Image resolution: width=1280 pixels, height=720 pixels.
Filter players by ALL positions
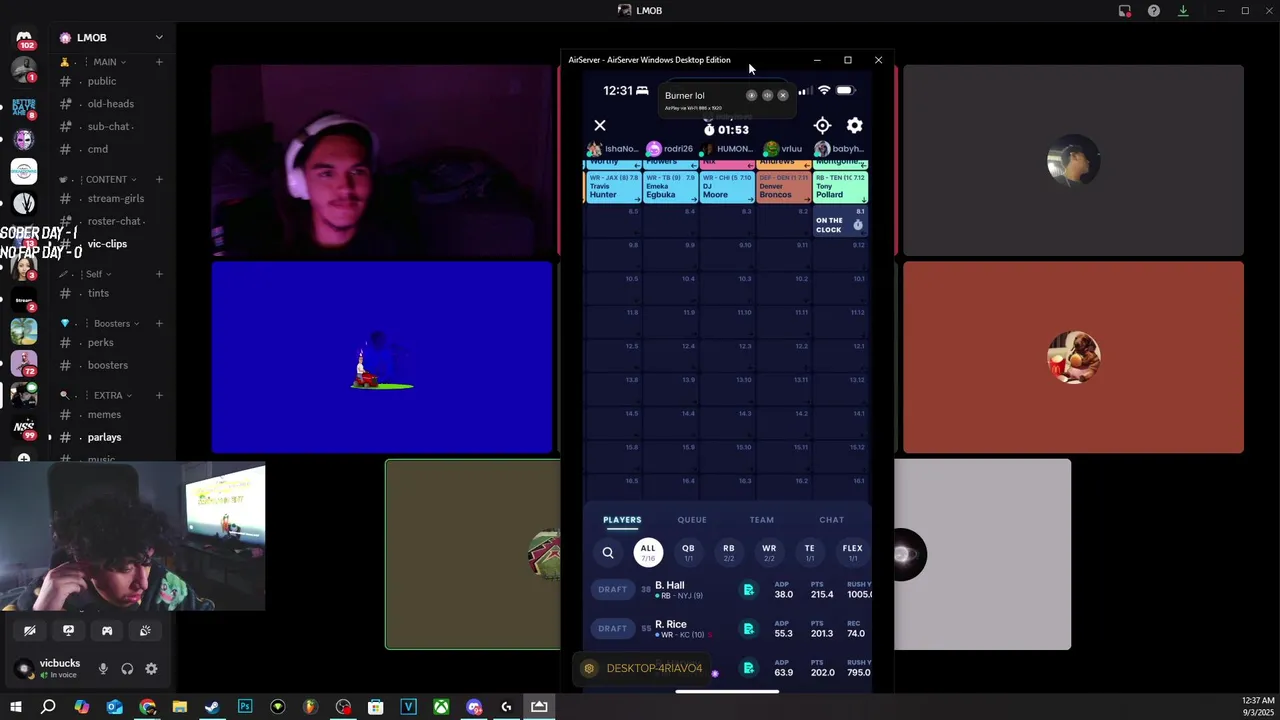[x=648, y=552]
